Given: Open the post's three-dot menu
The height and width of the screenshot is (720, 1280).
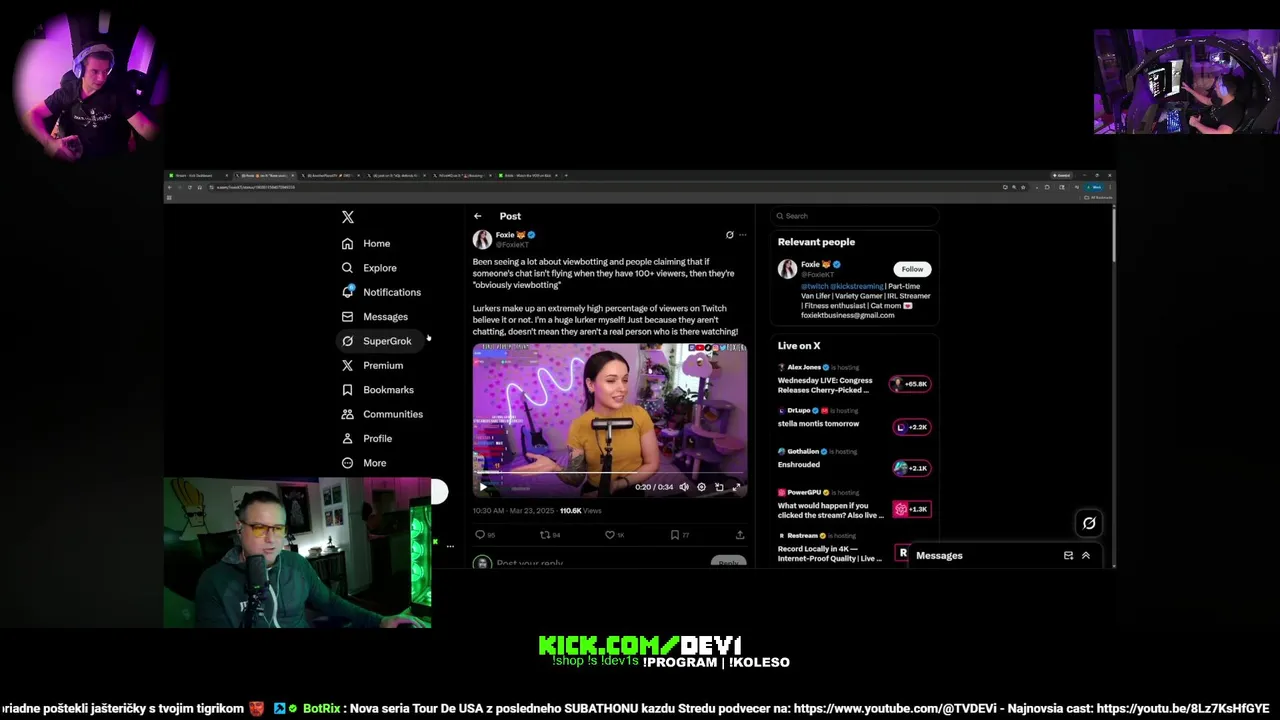Looking at the screenshot, I should click(x=742, y=235).
